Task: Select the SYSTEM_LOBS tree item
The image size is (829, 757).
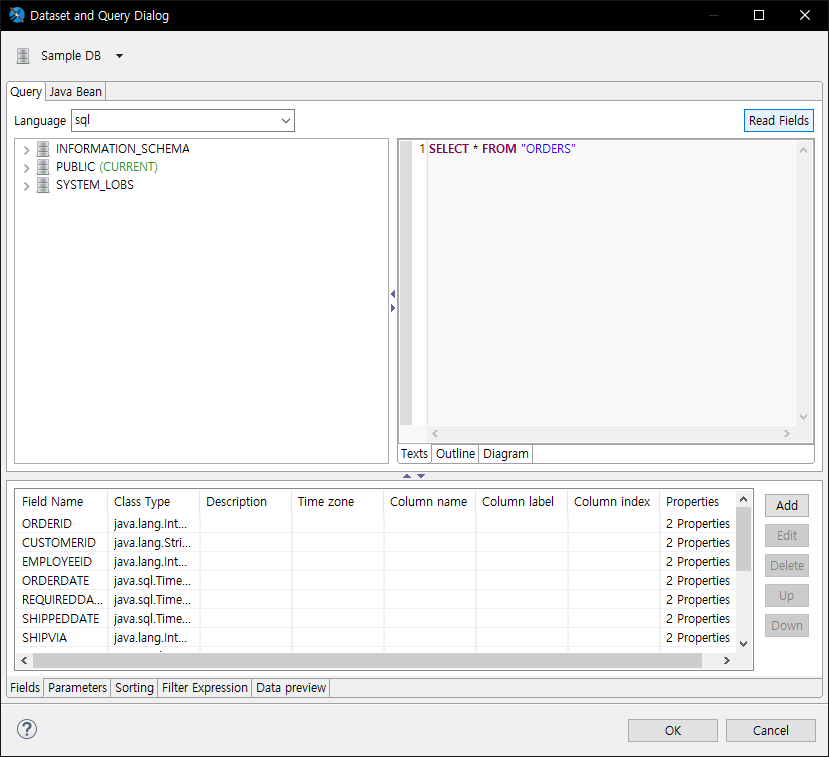Action: pos(95,185)
